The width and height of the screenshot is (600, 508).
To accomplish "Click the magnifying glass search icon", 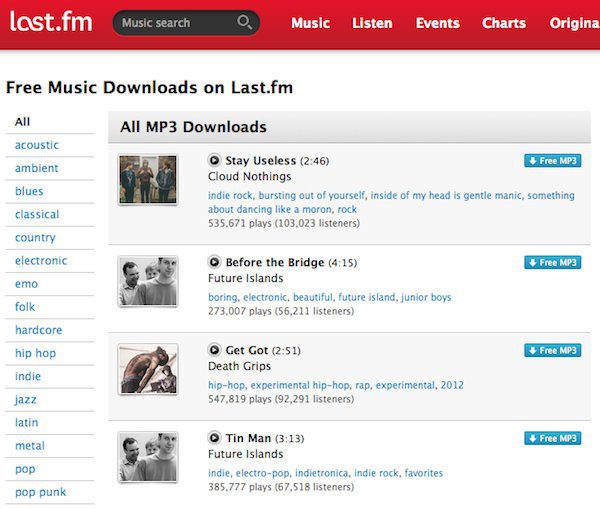I will pyautogui.click(x=245, y=22).
